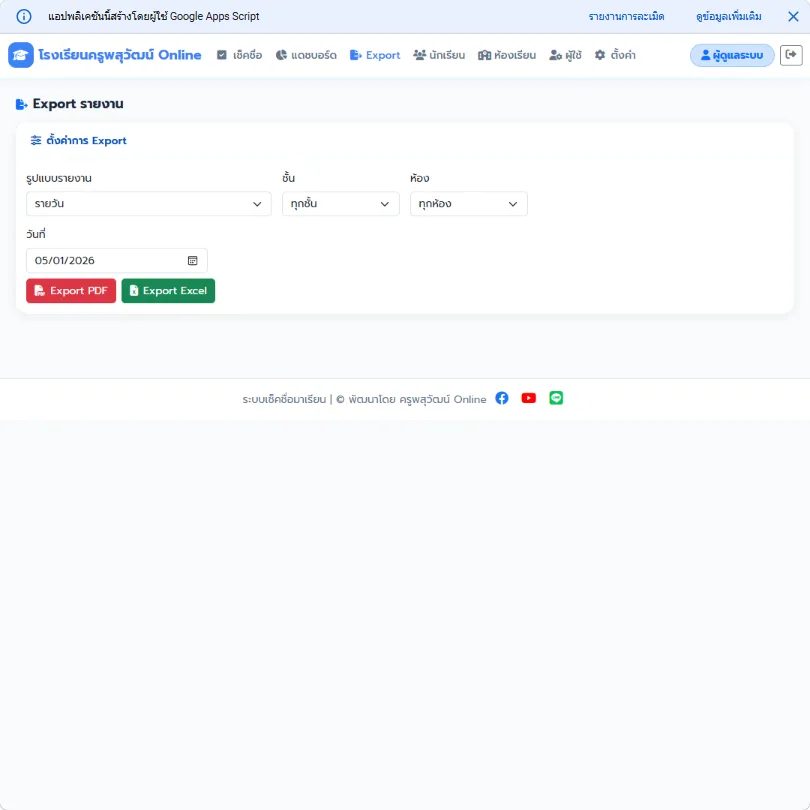Click the logout arrow icon

click(x=791, y=55)
